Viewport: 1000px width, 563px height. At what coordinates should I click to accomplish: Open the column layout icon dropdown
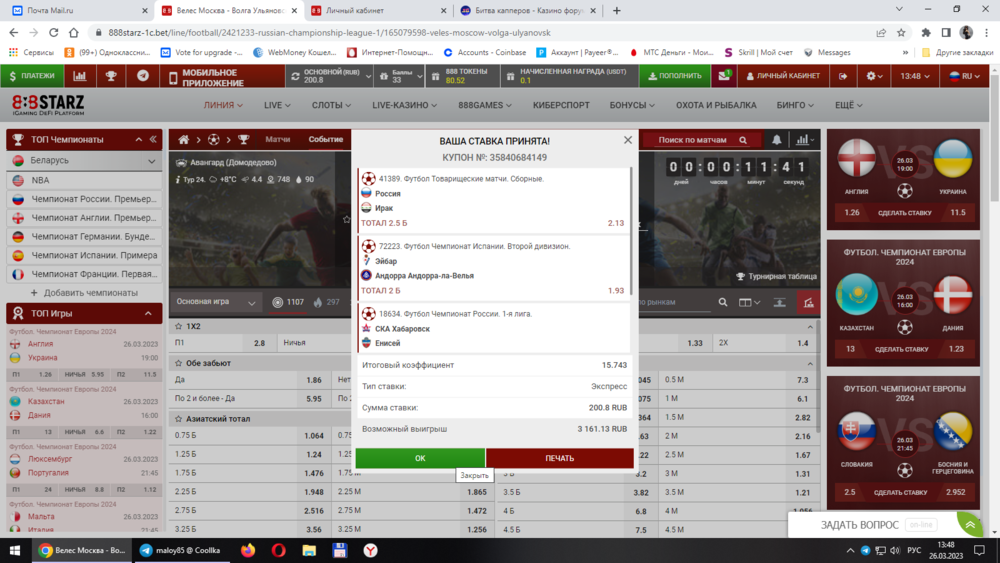749,302
